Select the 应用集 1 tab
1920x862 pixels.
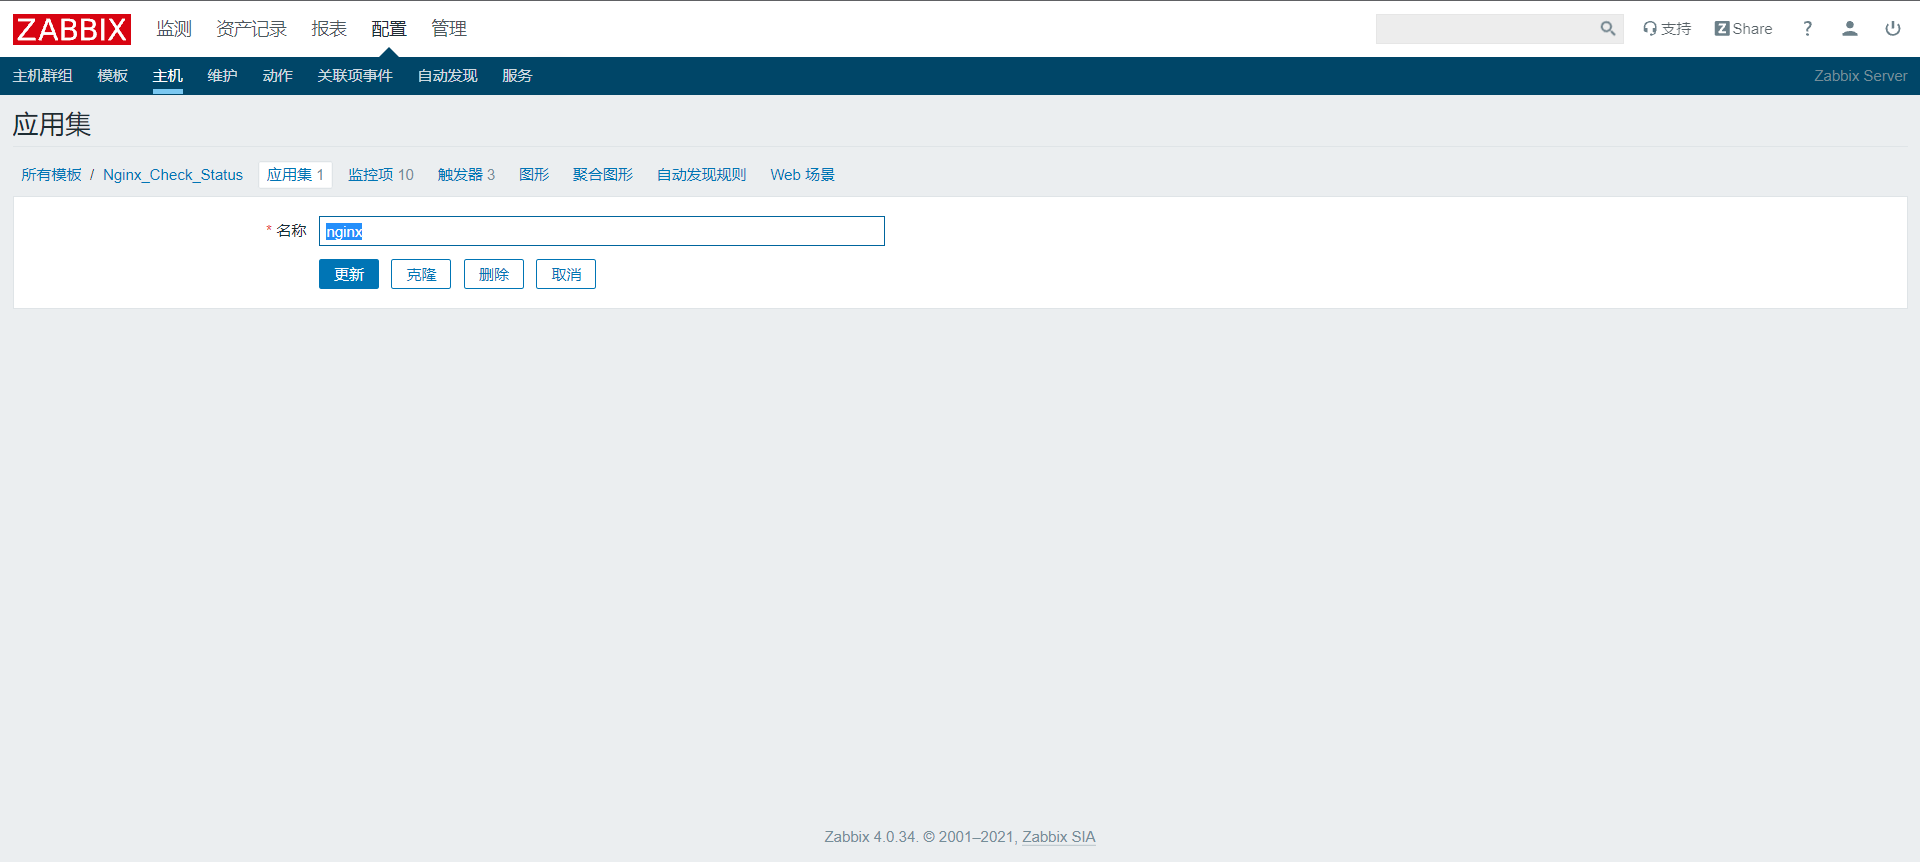pos(295,175)
